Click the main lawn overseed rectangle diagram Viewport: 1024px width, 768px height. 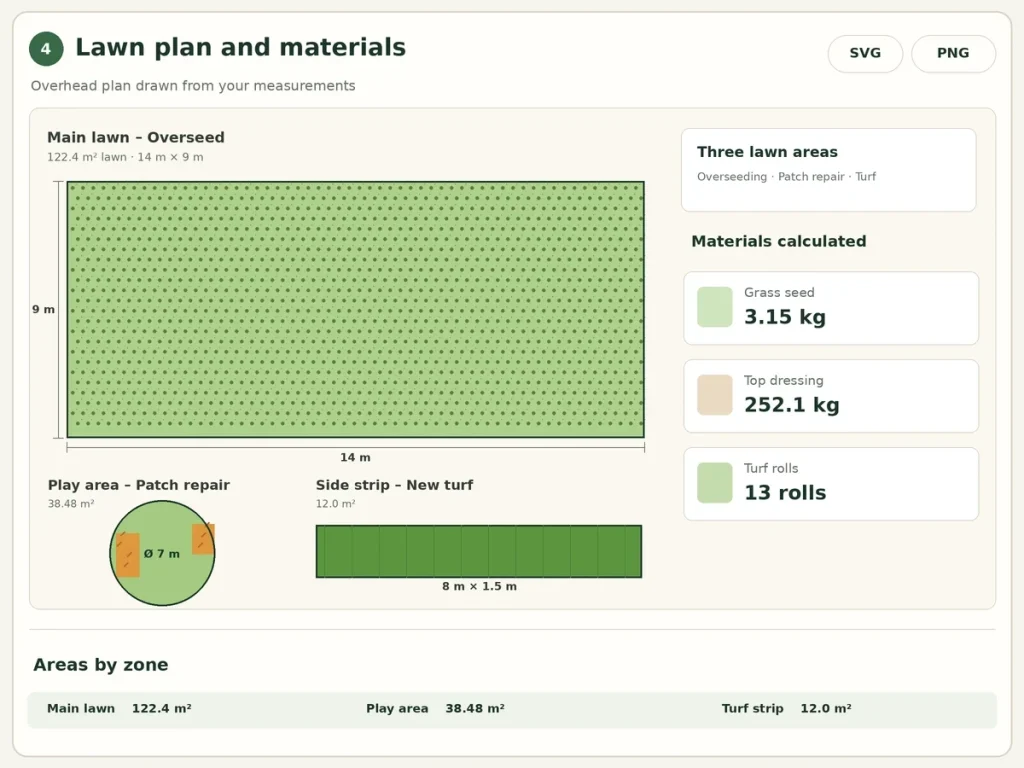point(355,310)
